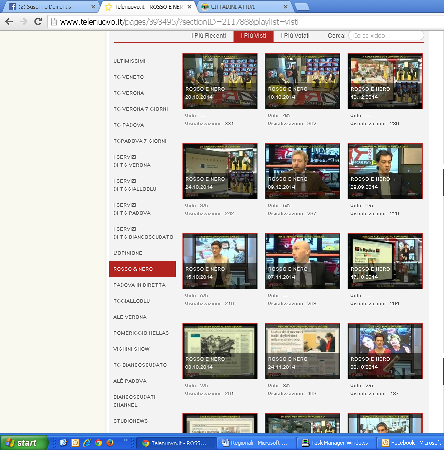Screen dimensions: 444x450
Task: Open a new browser tab
Action: point(302,7)
